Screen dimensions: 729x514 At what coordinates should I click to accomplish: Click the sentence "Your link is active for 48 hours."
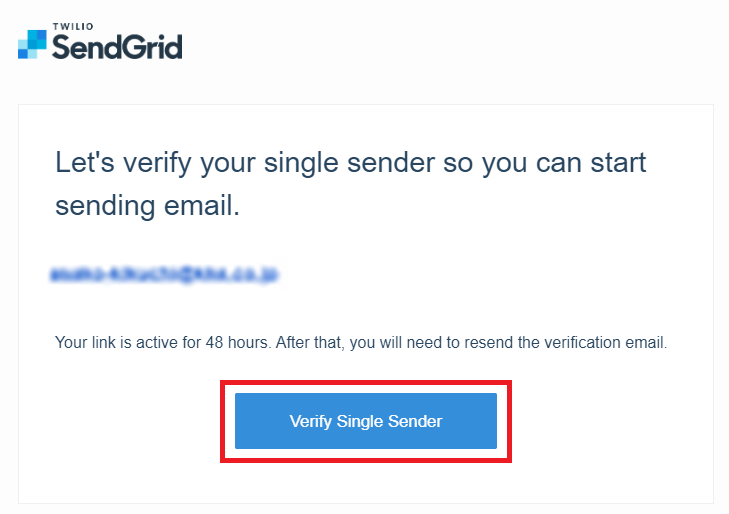(x=162, y=343)
